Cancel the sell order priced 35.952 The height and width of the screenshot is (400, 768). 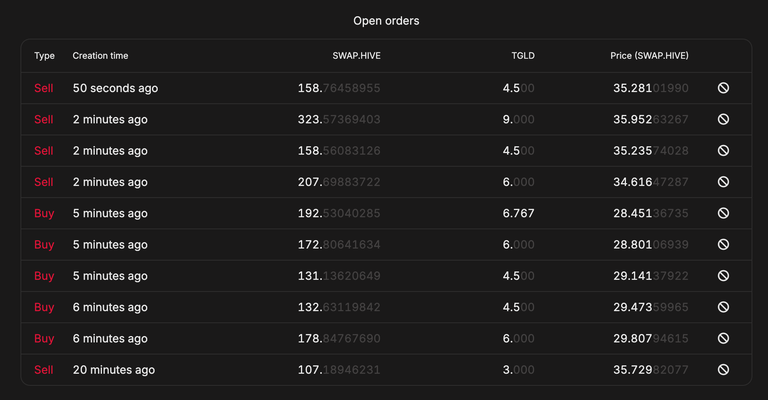[x=723, y=120]
